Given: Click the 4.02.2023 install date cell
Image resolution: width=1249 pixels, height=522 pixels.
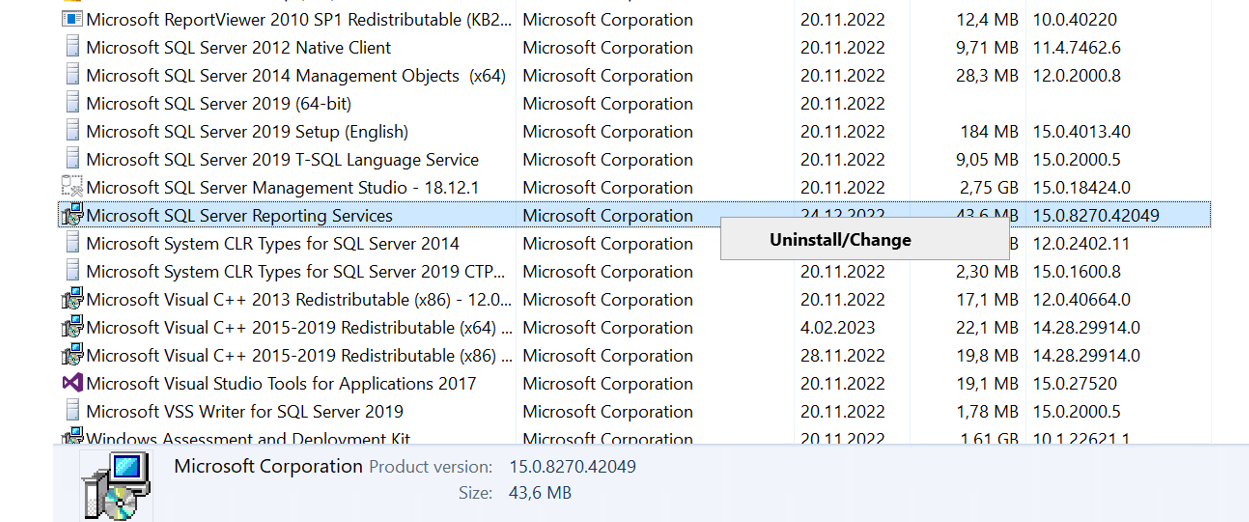Looking at the screenshot, I should click(x=838, y=327).
